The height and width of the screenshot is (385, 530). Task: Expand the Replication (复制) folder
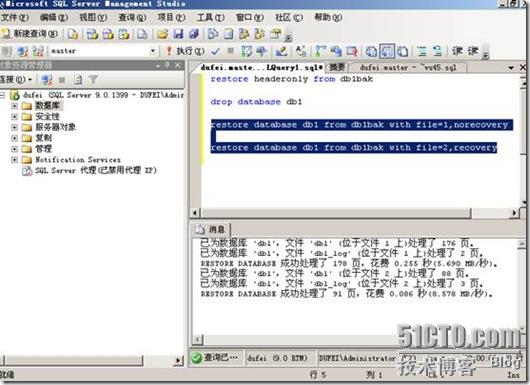coord(14,138)
